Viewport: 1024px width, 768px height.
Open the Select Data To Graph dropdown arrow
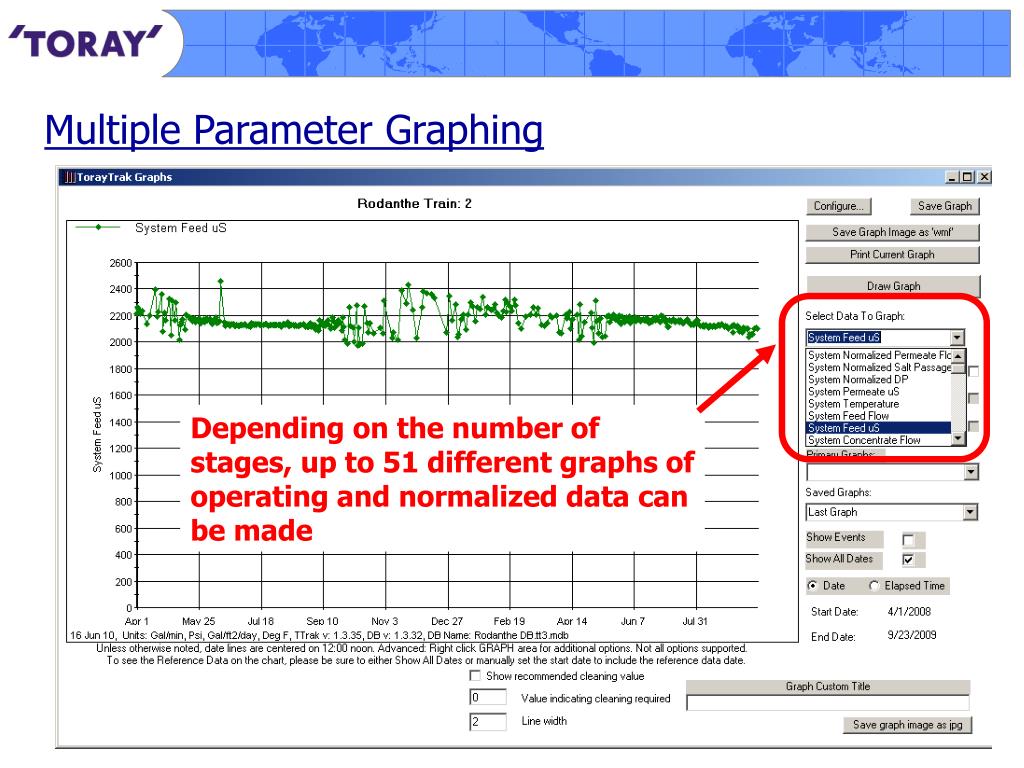tap(957, 338)
